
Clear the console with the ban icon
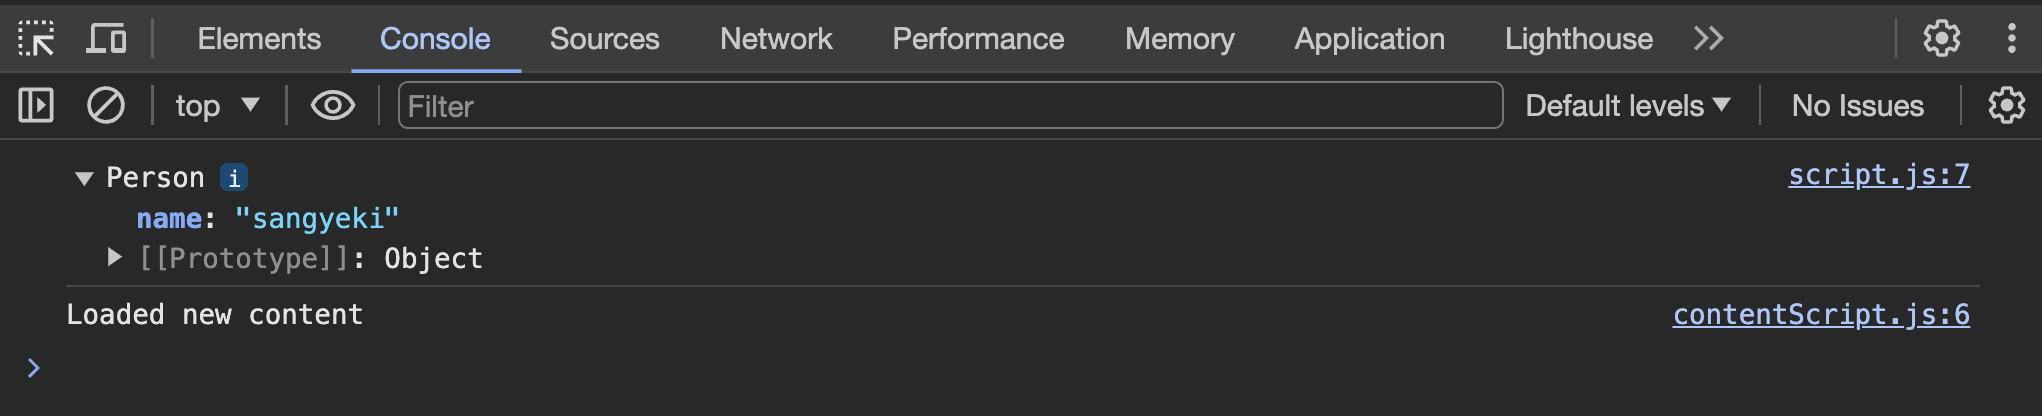pyautogui.click(x=105, y=105)
